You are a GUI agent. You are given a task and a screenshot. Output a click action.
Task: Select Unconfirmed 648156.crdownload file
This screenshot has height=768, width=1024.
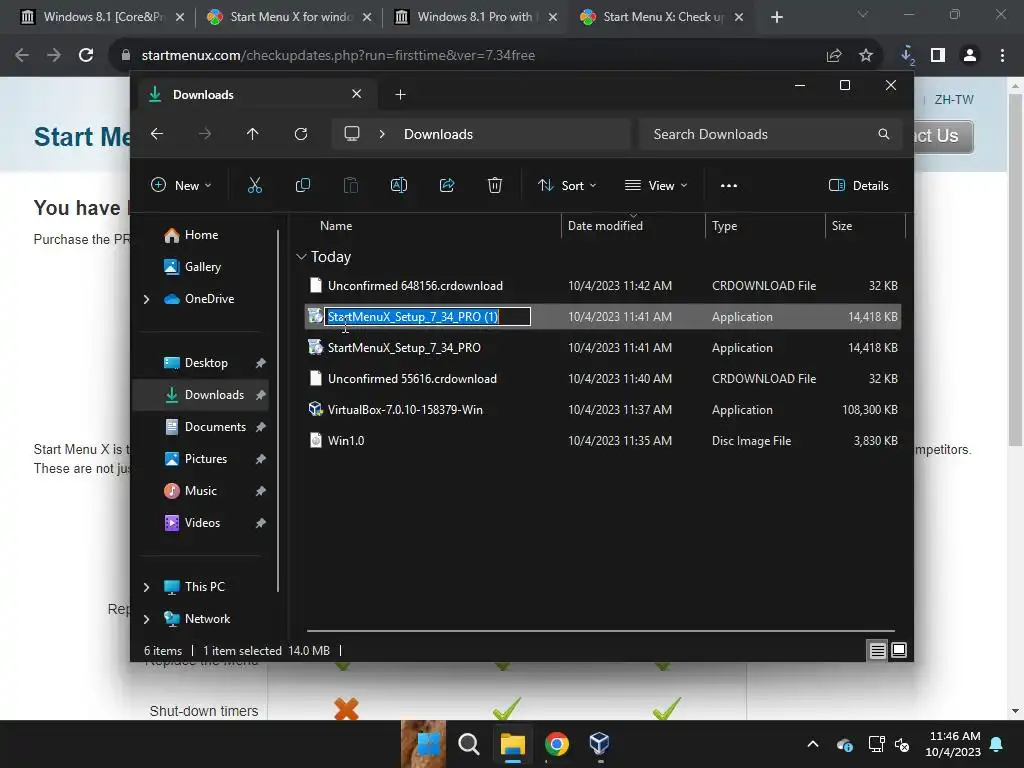coord(603,285)
